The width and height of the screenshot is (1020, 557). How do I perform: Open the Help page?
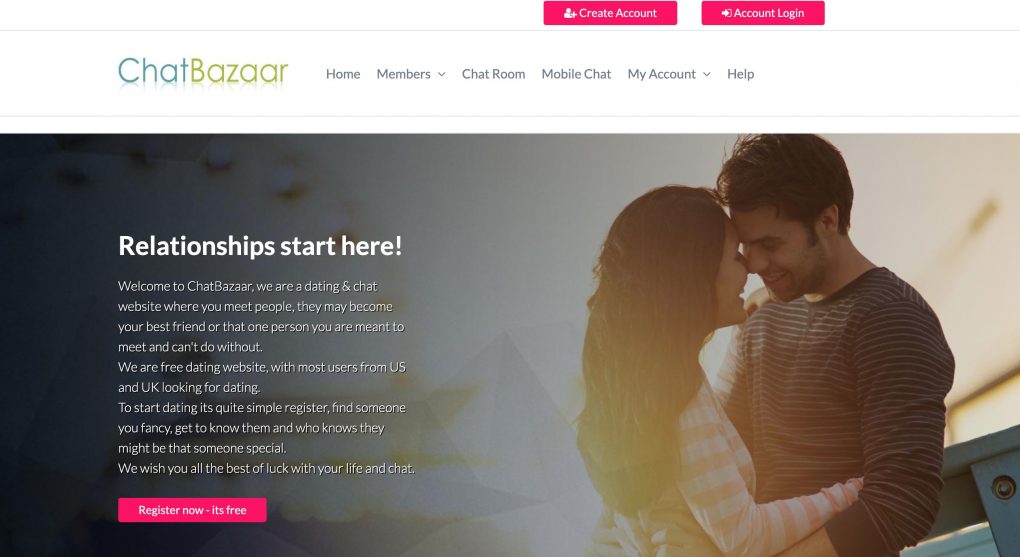[x=740, y=74]
